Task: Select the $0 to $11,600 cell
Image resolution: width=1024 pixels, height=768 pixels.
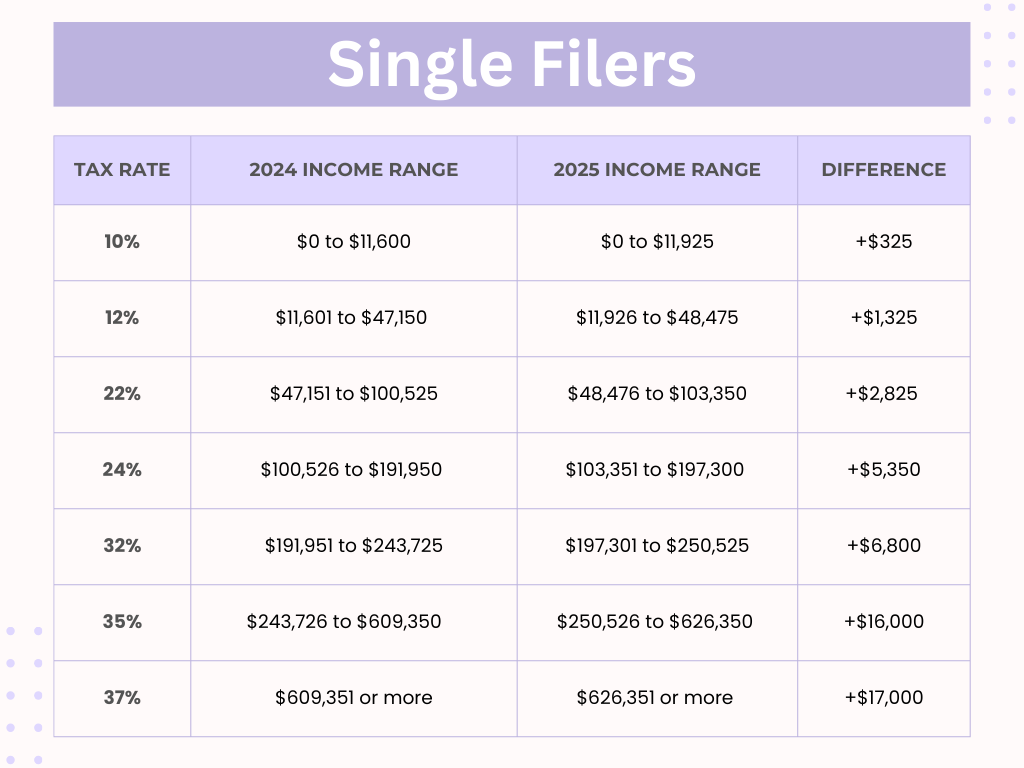Action: tap(354, 242)
